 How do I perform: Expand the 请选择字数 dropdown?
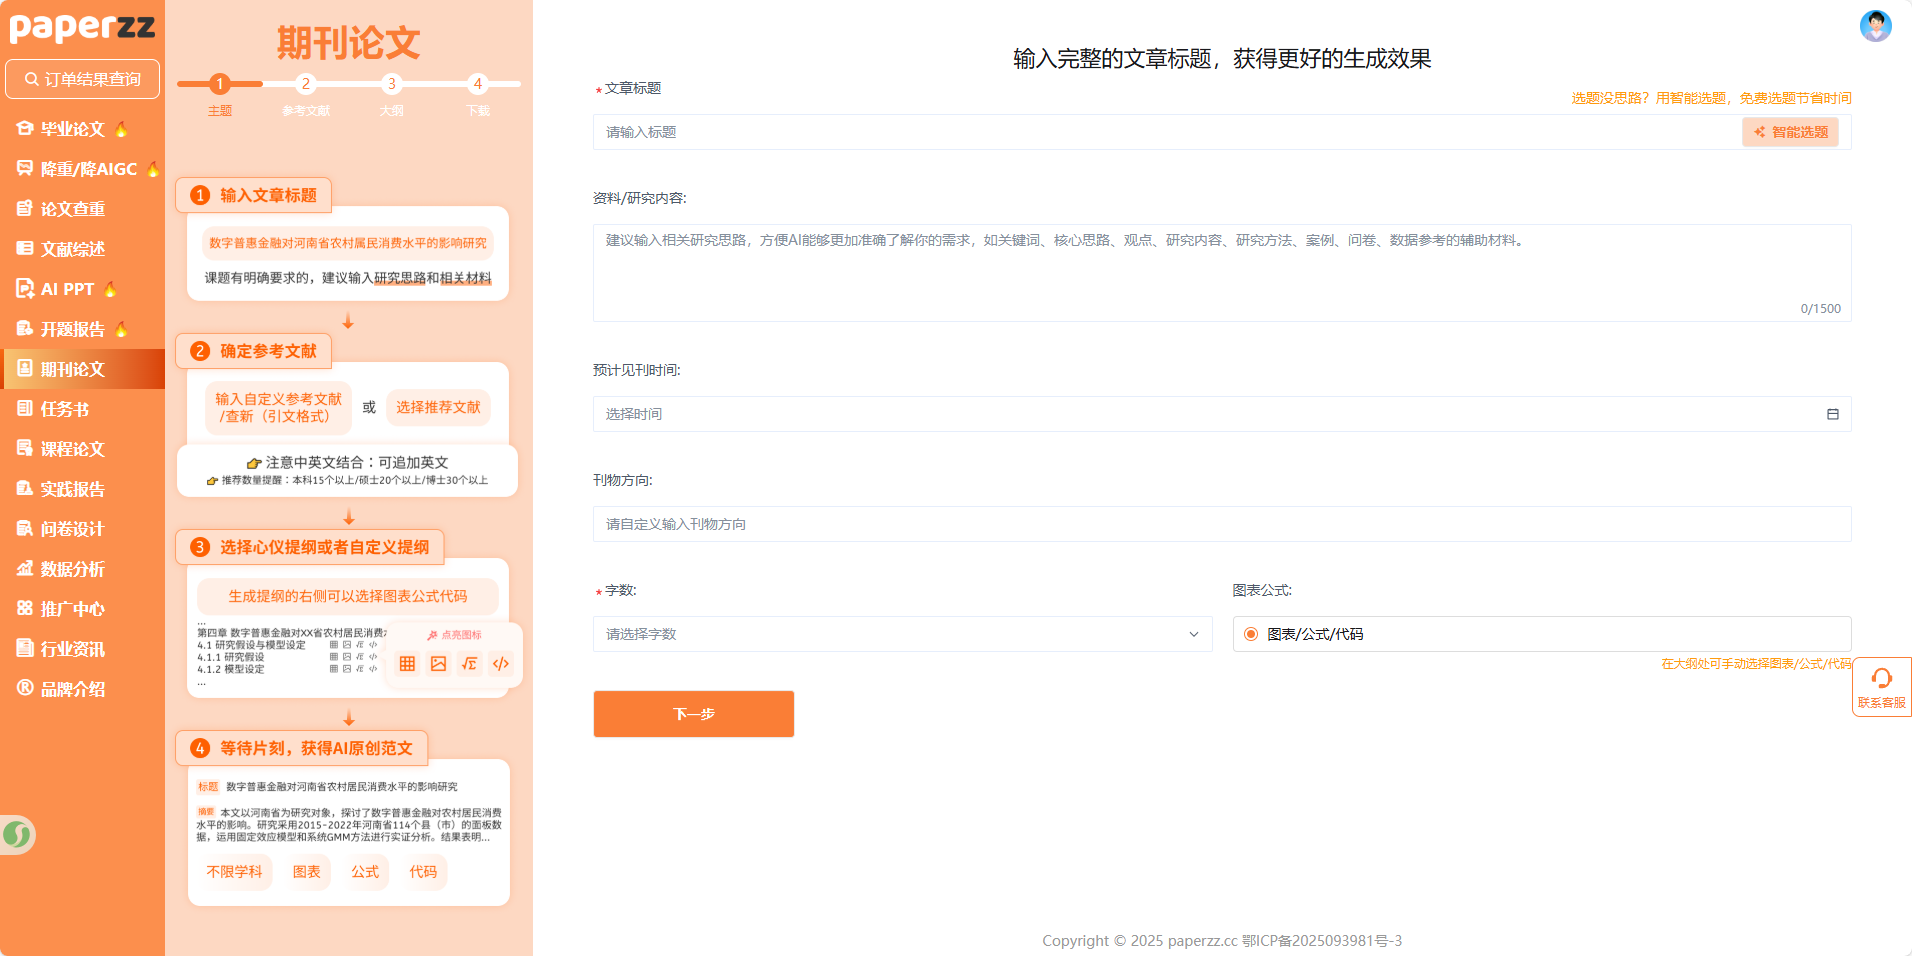pyautogui.click(x=902, y=634)
